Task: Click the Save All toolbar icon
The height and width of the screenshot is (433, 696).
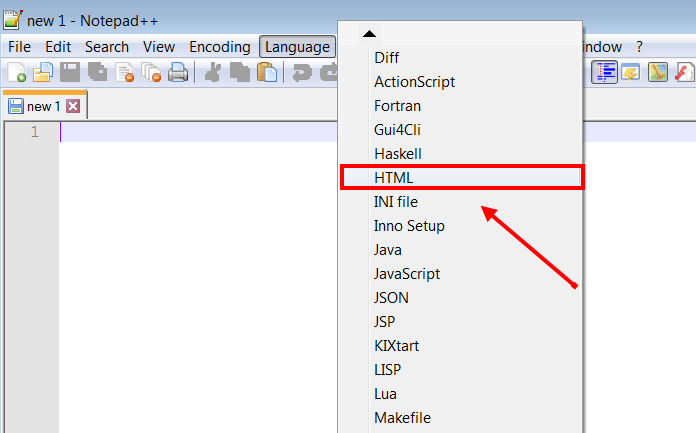Action: 97,72
